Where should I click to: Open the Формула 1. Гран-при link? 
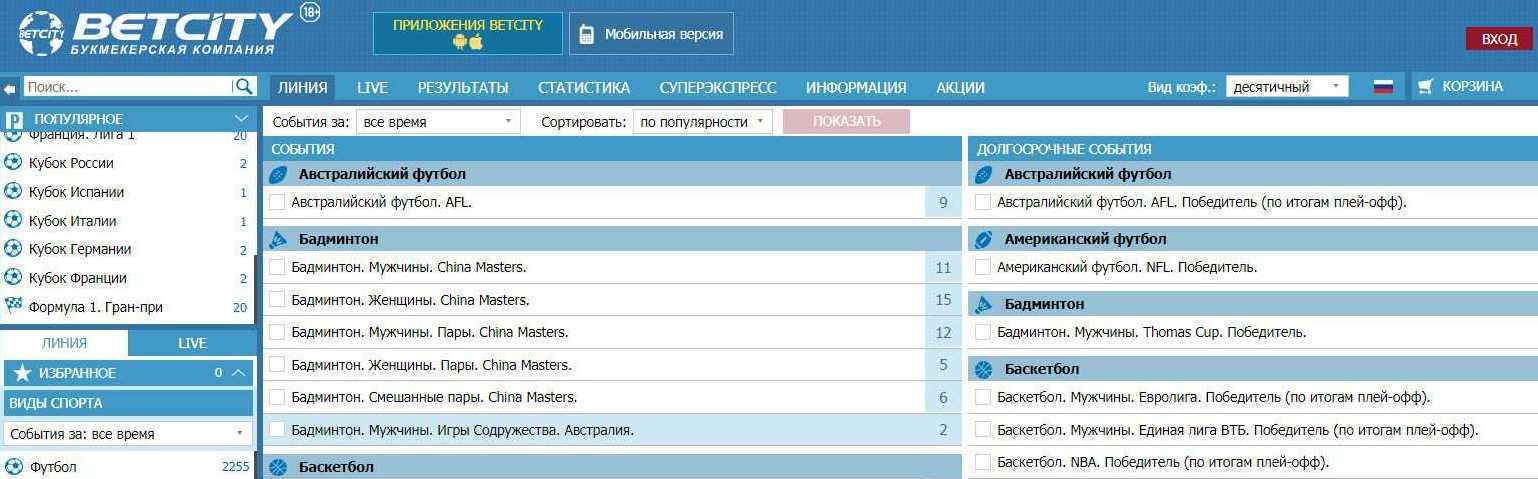point(96,307)
